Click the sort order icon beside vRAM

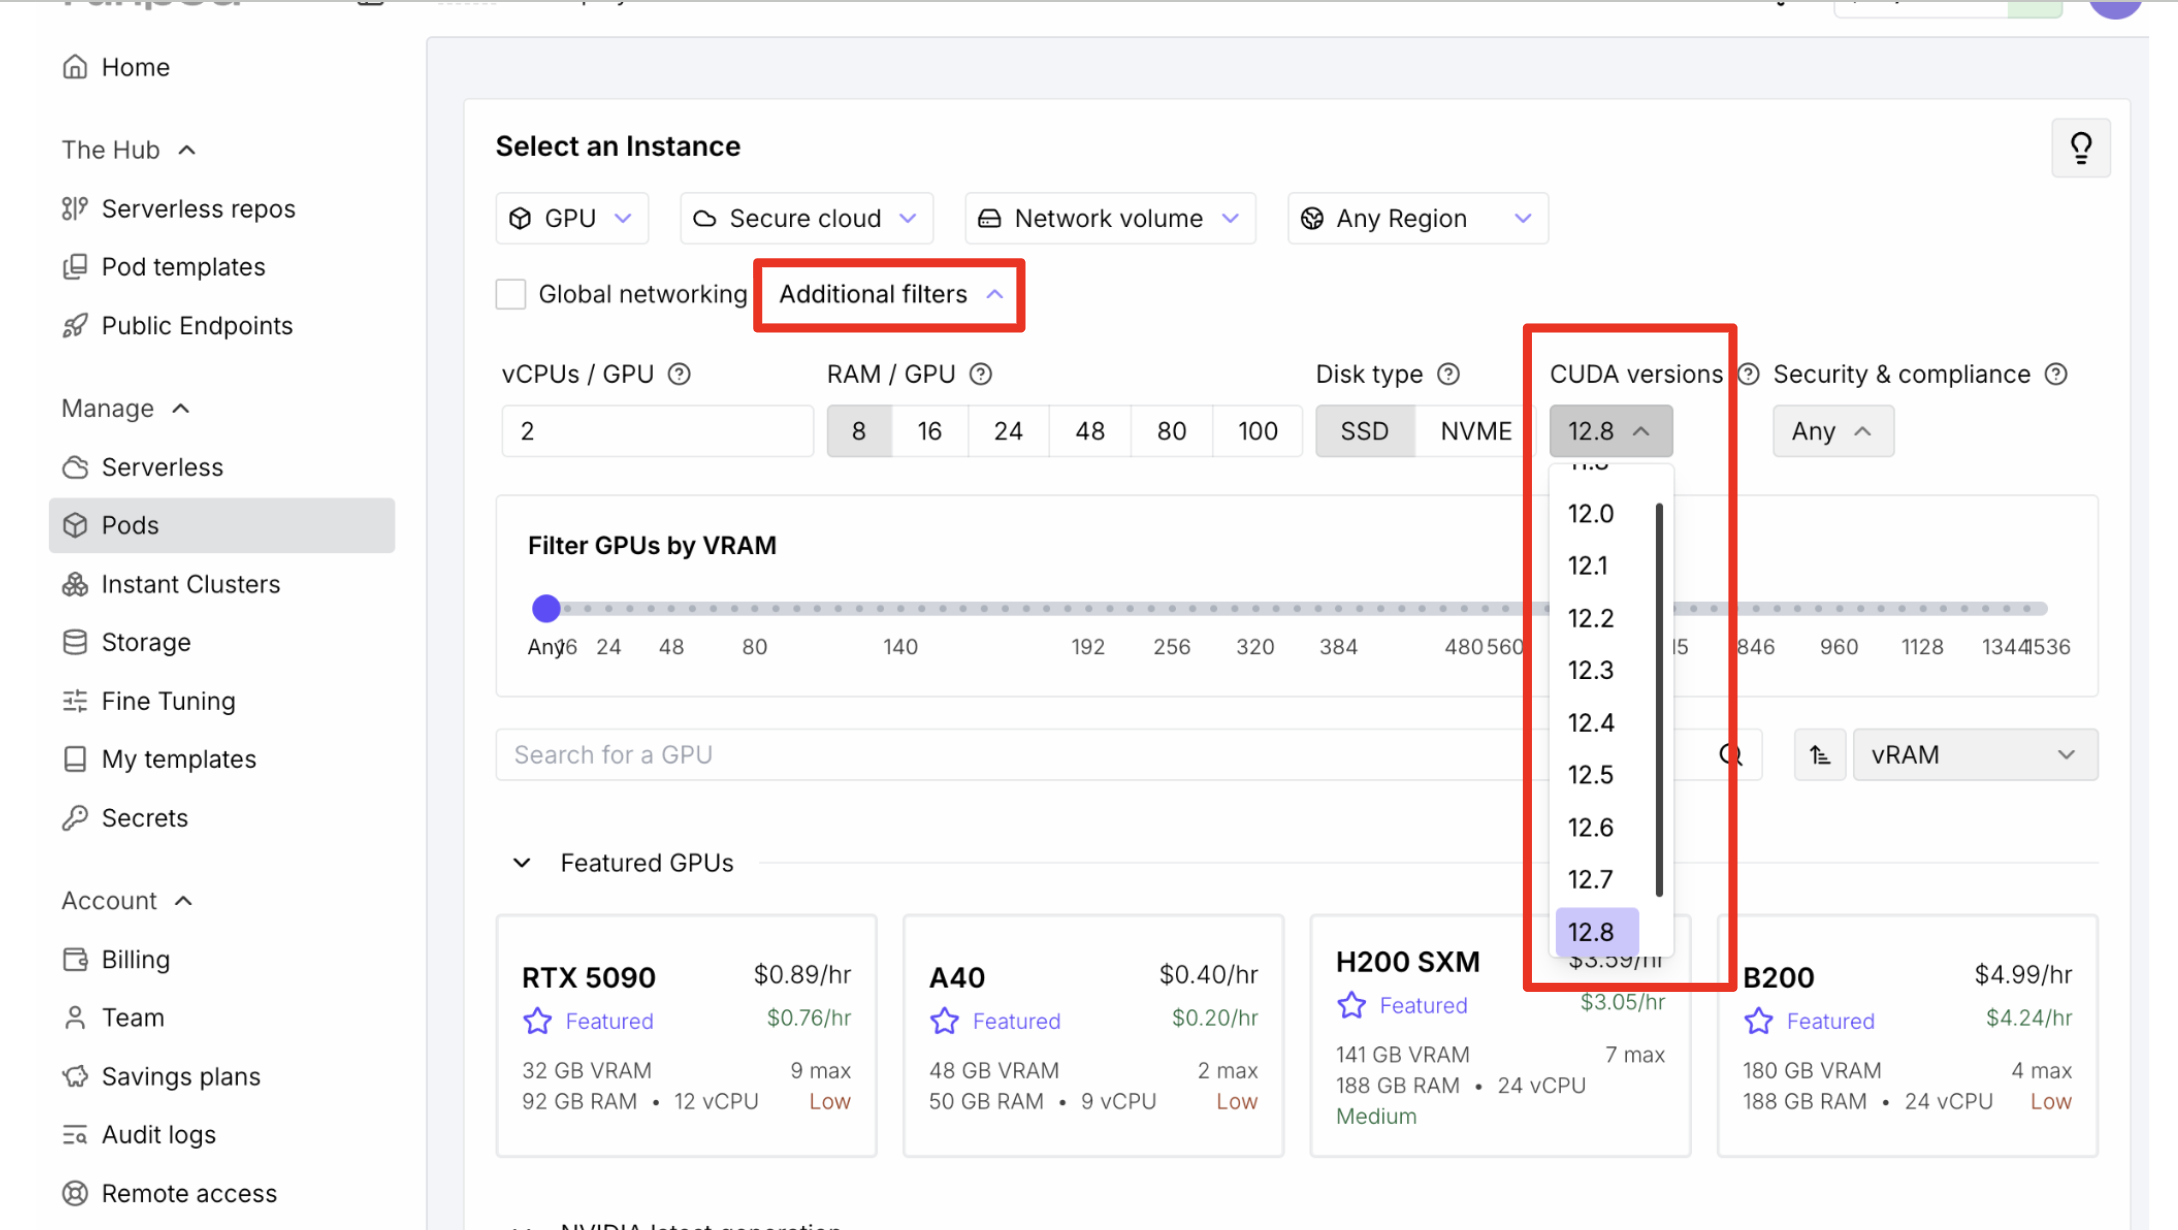pyautogui.click(x=1819, y=755)
